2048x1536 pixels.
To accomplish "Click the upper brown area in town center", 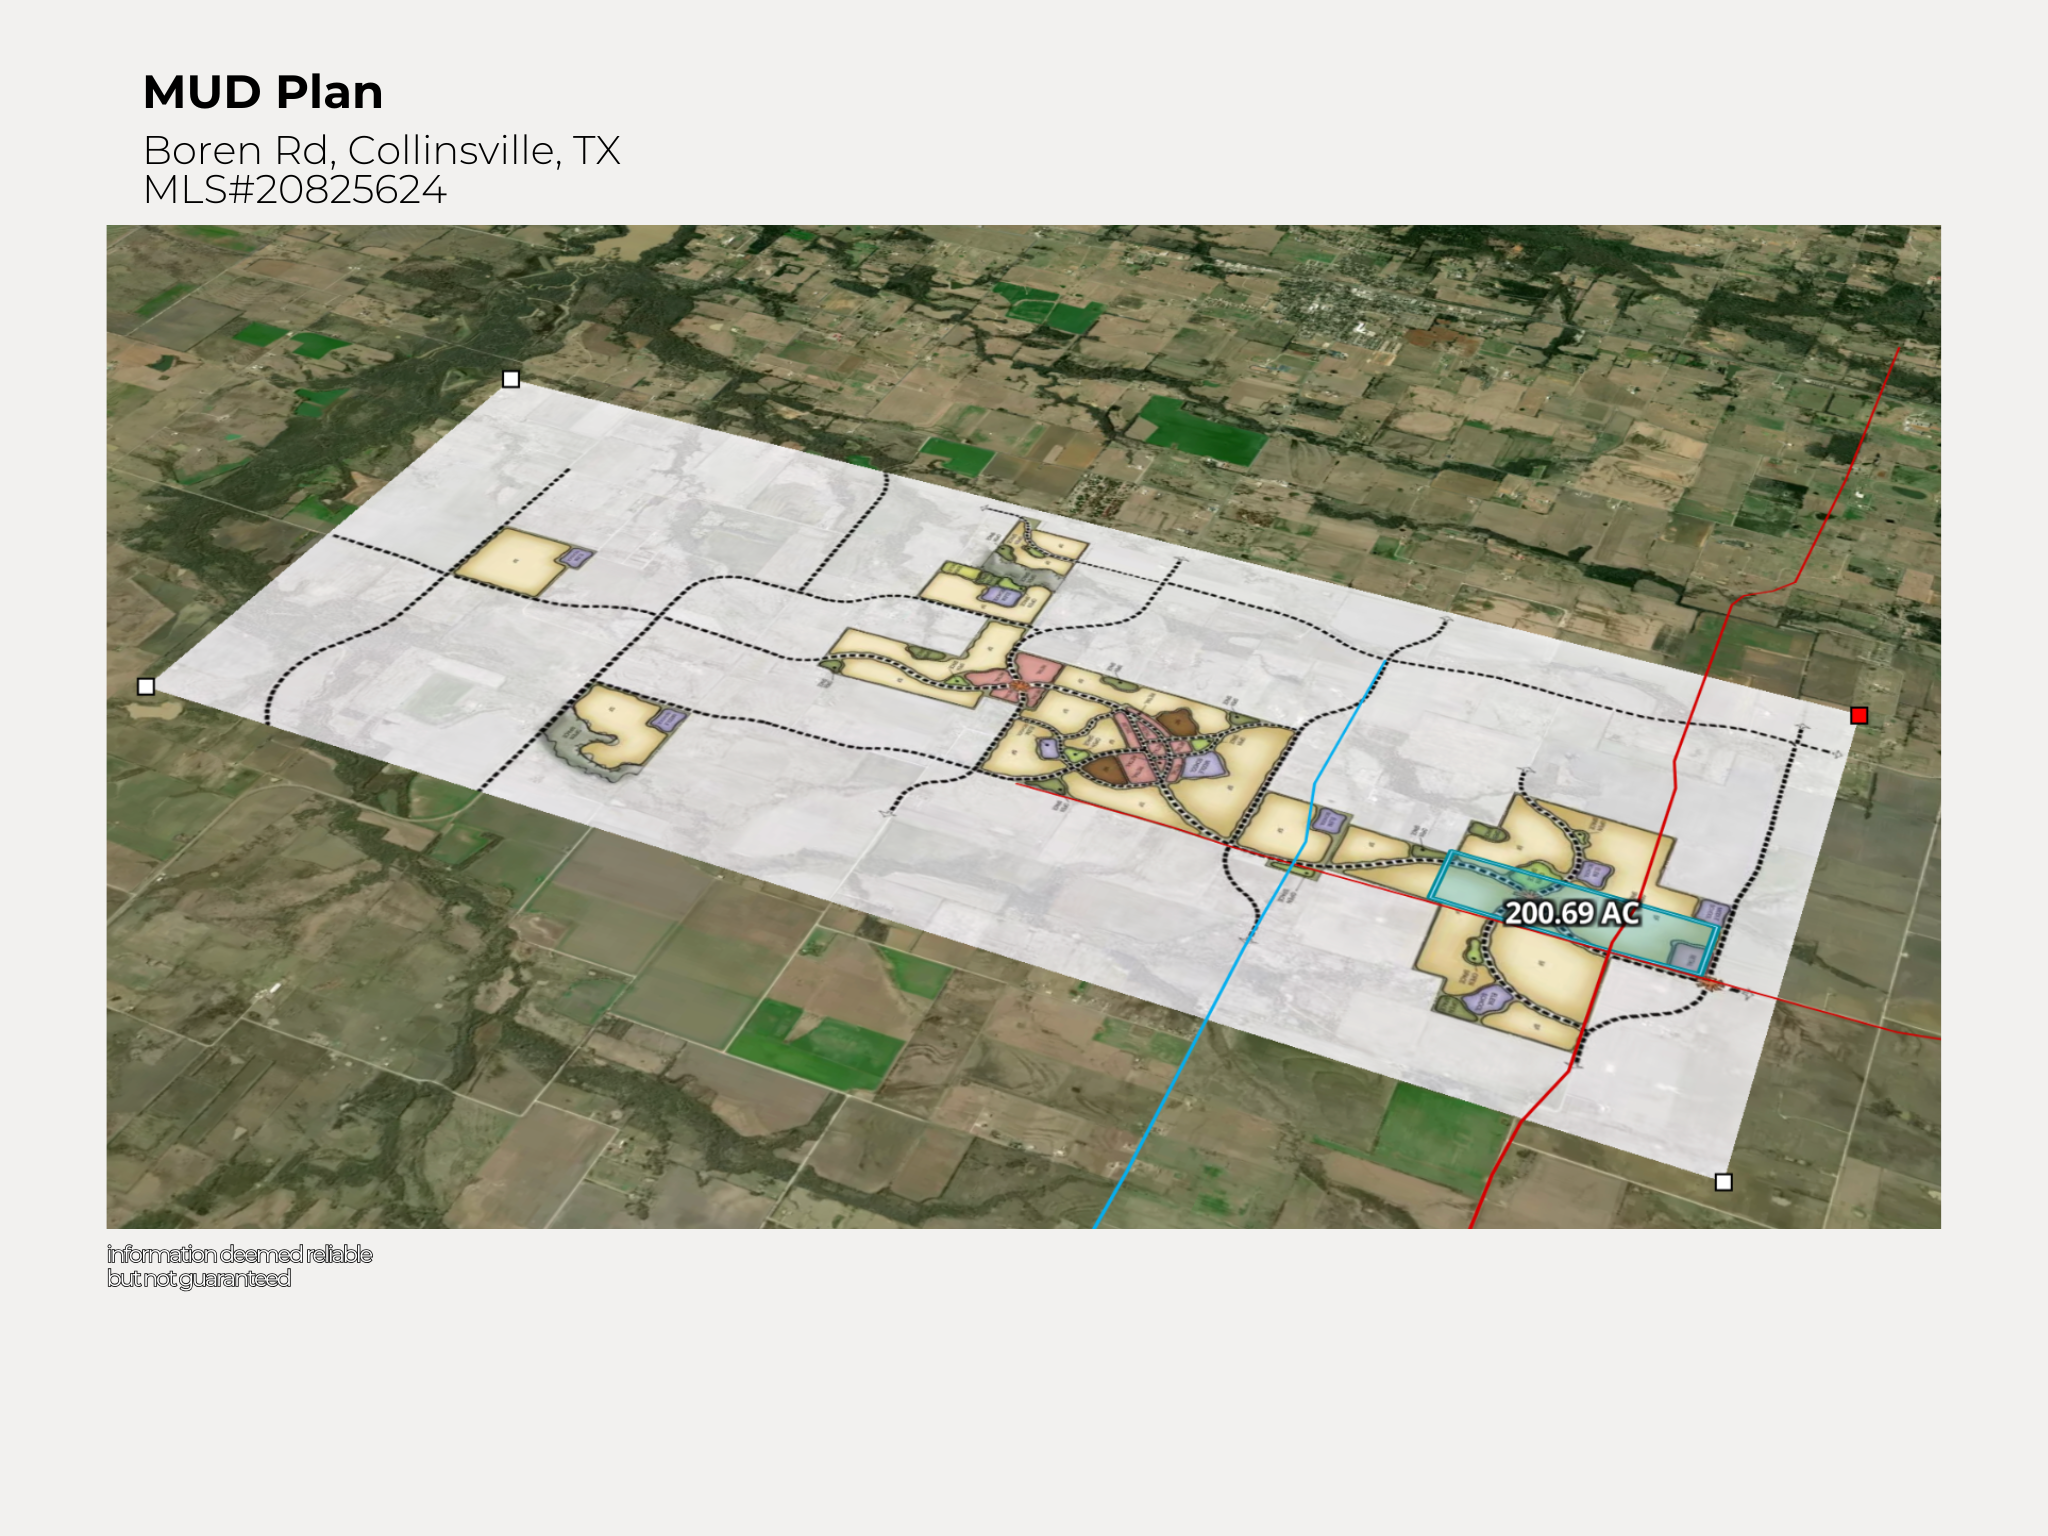I will pos(1179,722).
